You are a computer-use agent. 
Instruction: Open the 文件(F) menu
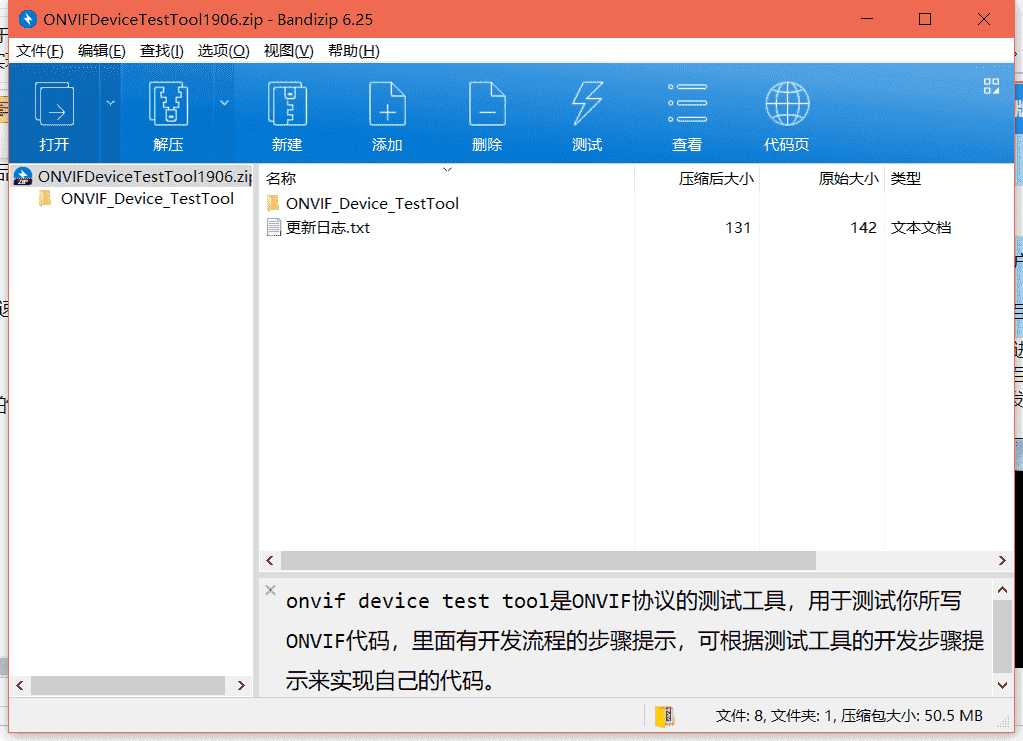click(39, 51)
